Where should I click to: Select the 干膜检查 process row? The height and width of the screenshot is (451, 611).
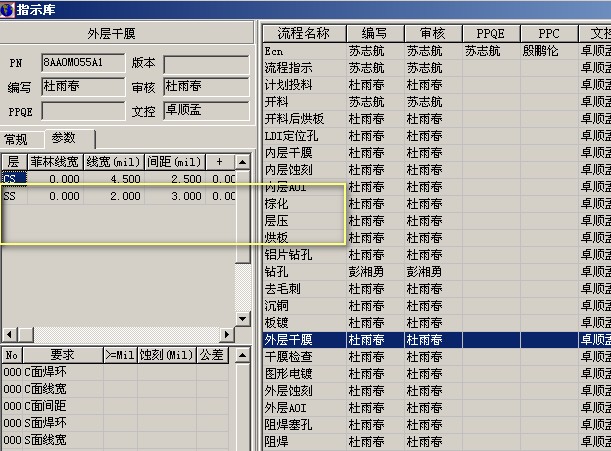437,357
